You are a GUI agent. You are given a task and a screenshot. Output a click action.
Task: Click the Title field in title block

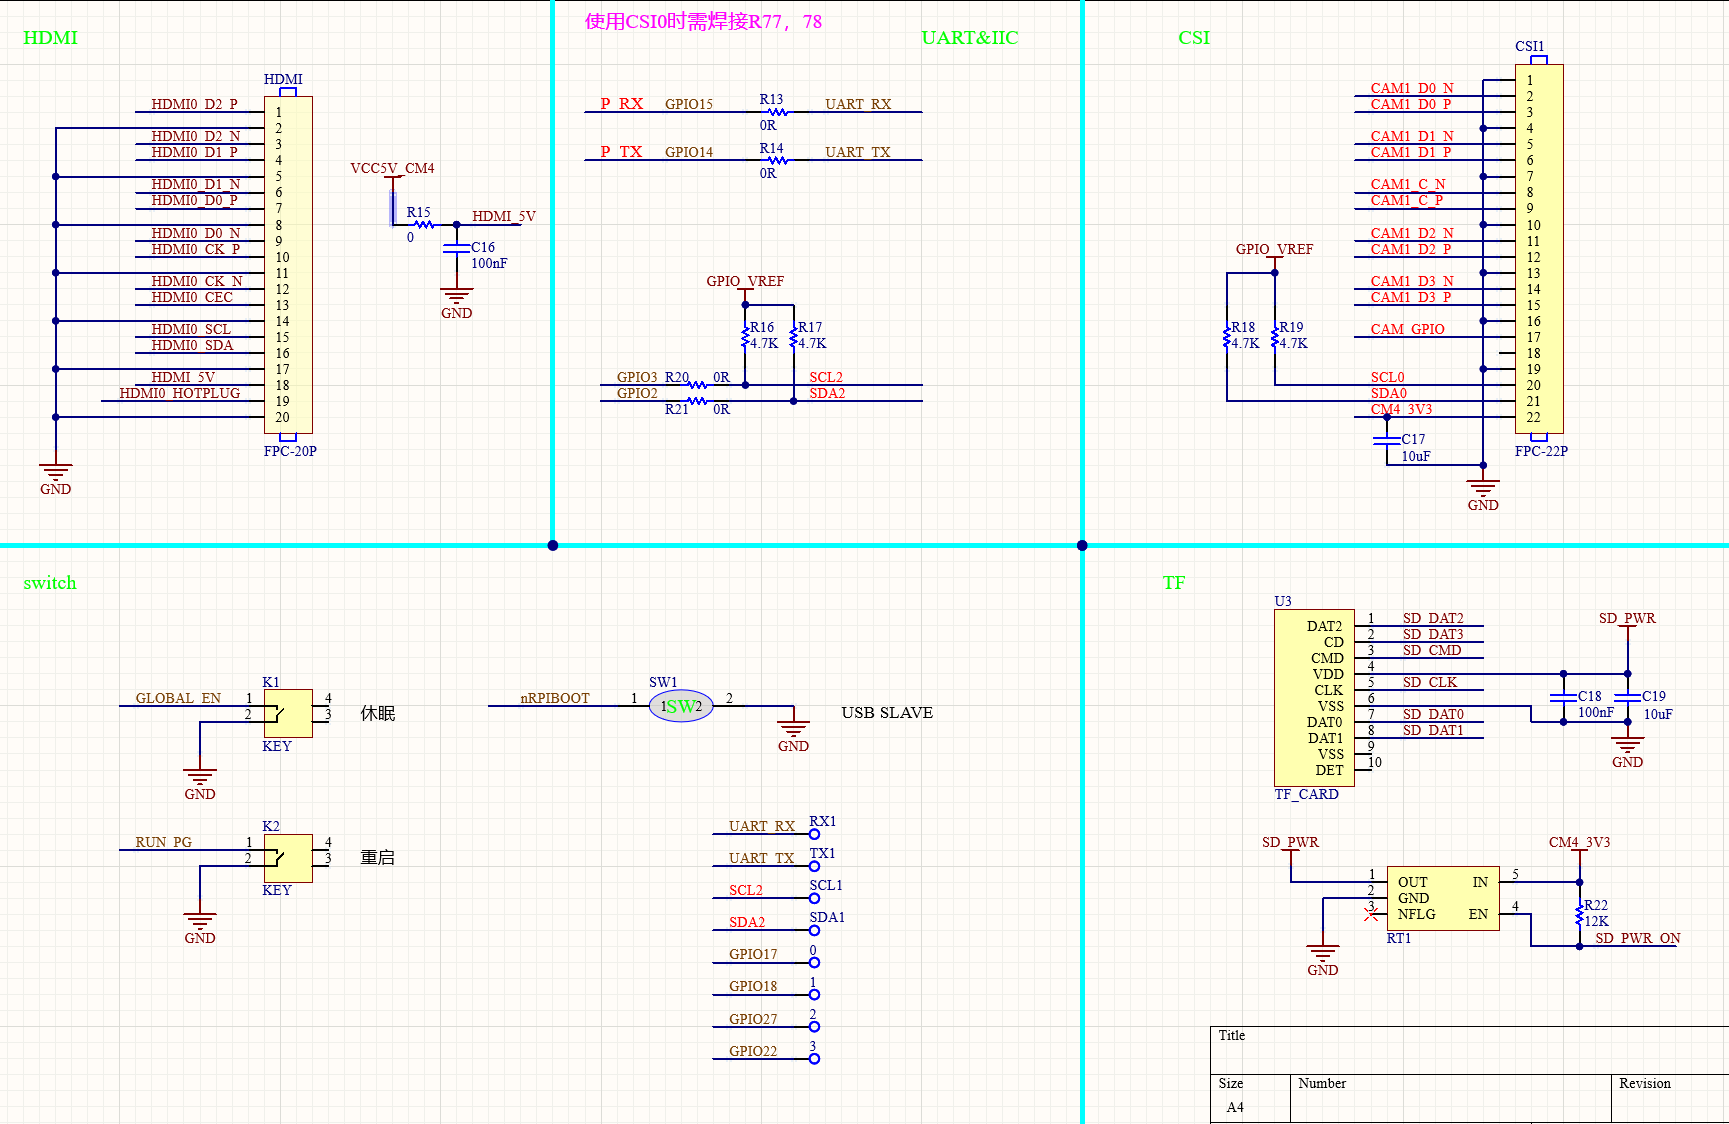pos(1469,1050)
